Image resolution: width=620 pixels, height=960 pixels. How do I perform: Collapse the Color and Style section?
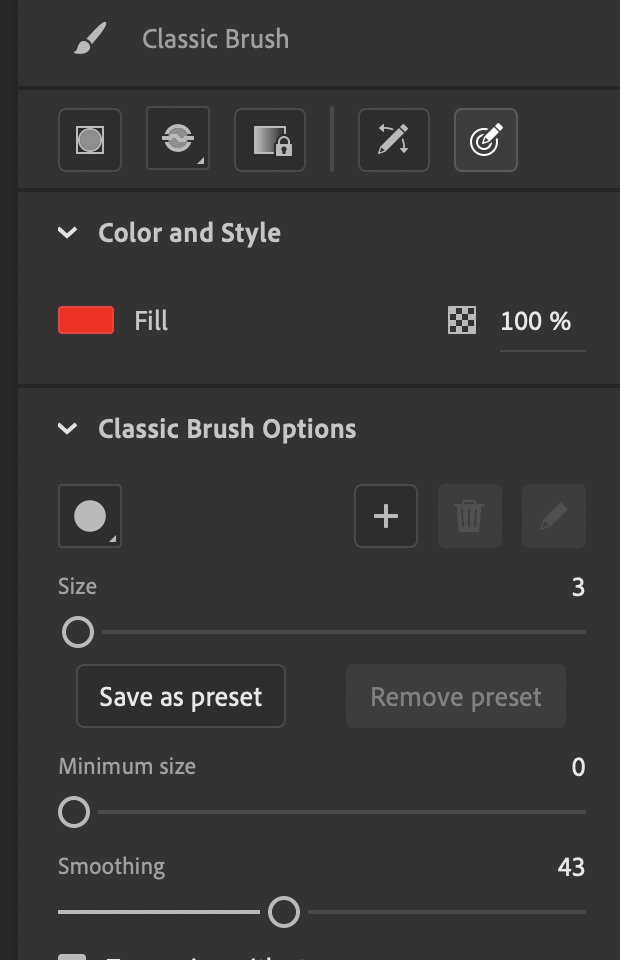coord(67,232)
